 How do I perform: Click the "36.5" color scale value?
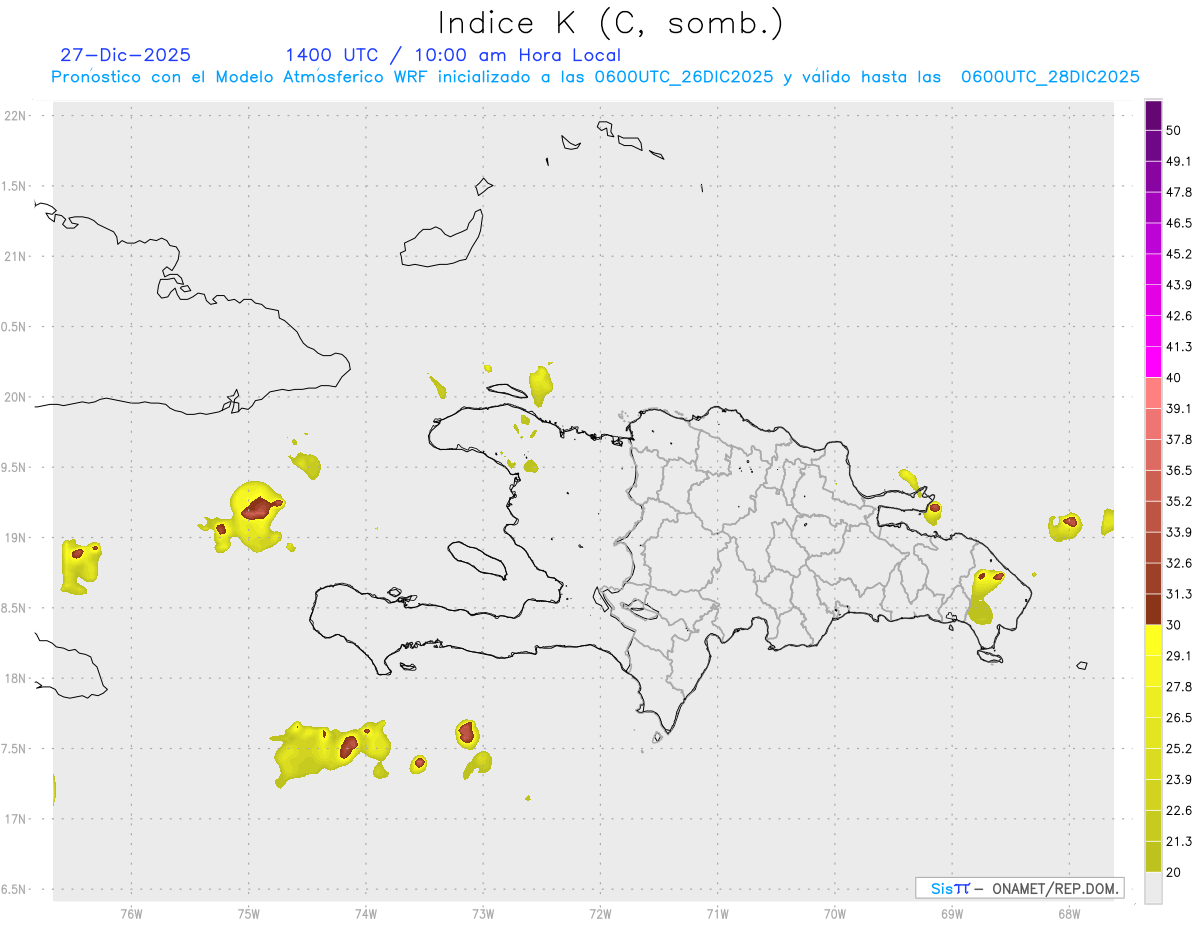1179,471
